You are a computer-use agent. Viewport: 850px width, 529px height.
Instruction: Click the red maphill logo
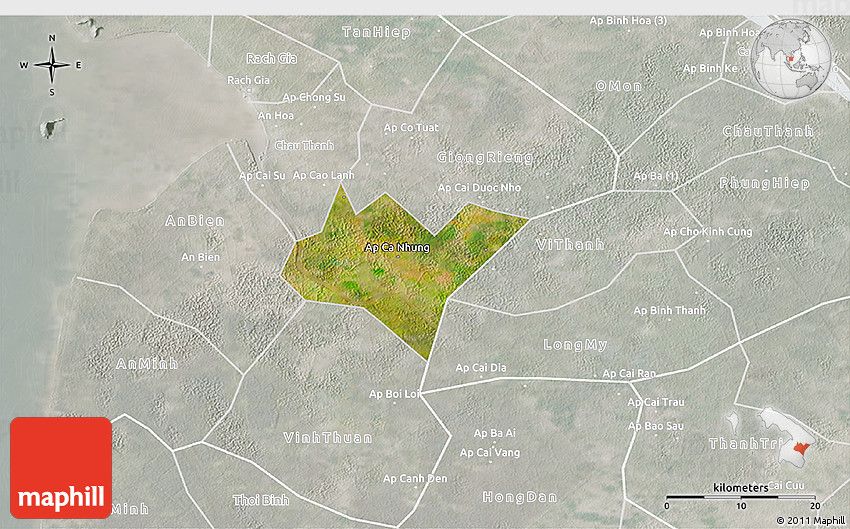[61, 467]
